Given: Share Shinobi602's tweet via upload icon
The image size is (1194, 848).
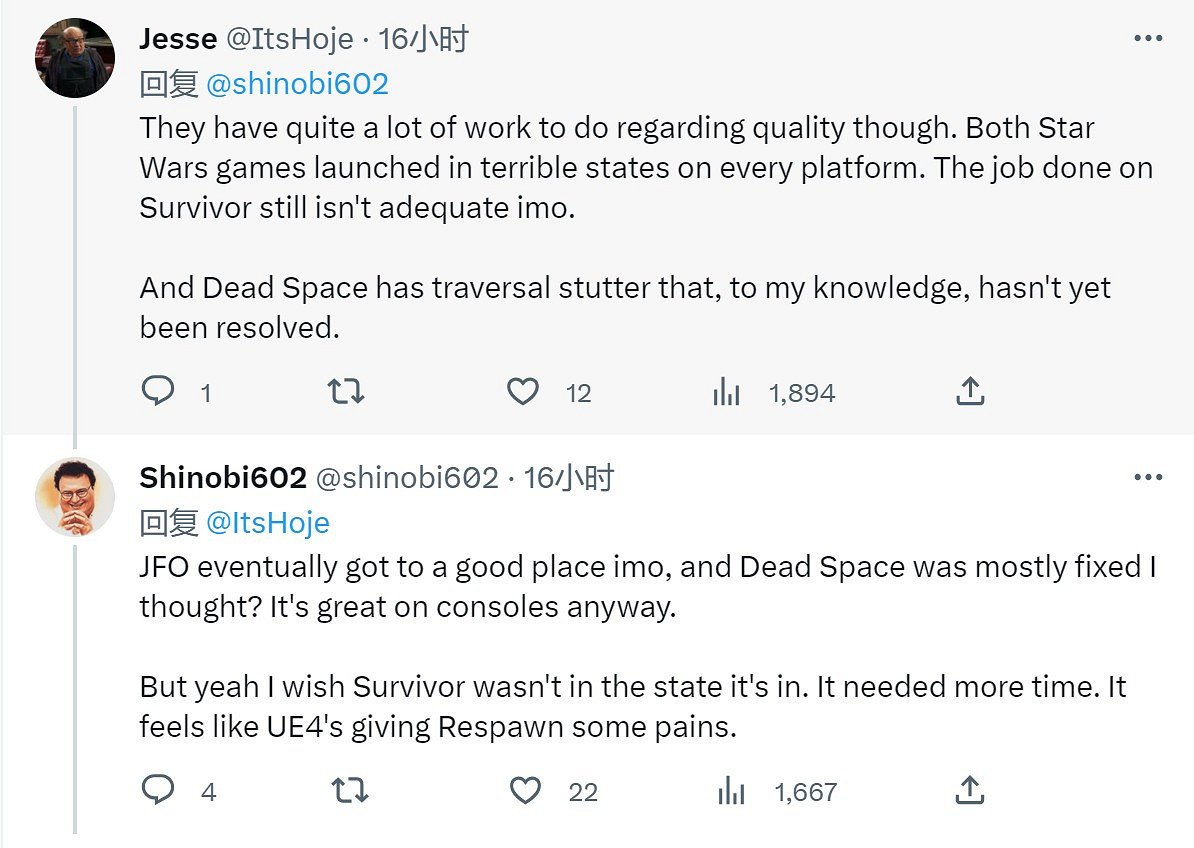Looking at the screenshot, I should tap(970, 791).
